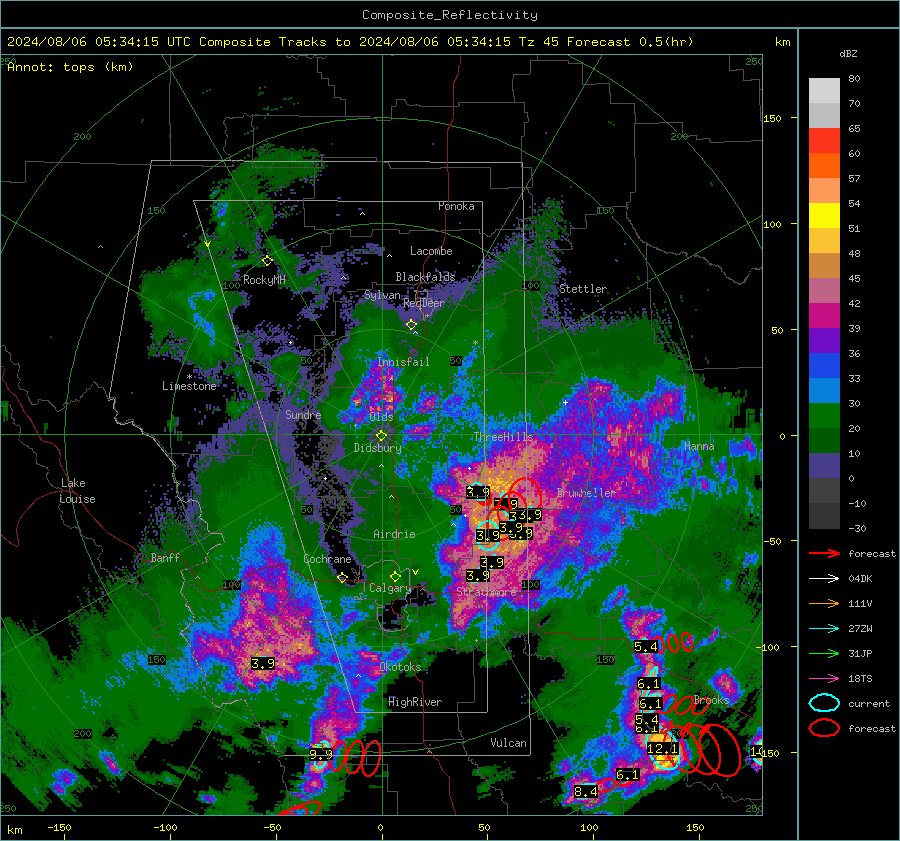Click the green swatch between 30 and 20

tap(824, 416)
